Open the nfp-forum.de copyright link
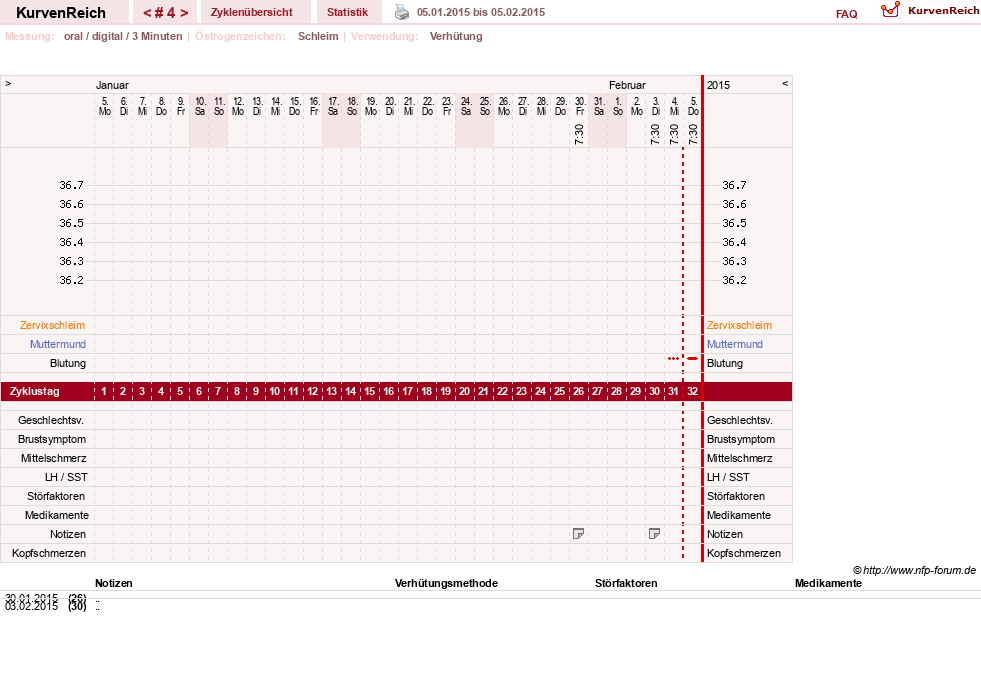 click(x=914, y=570)
